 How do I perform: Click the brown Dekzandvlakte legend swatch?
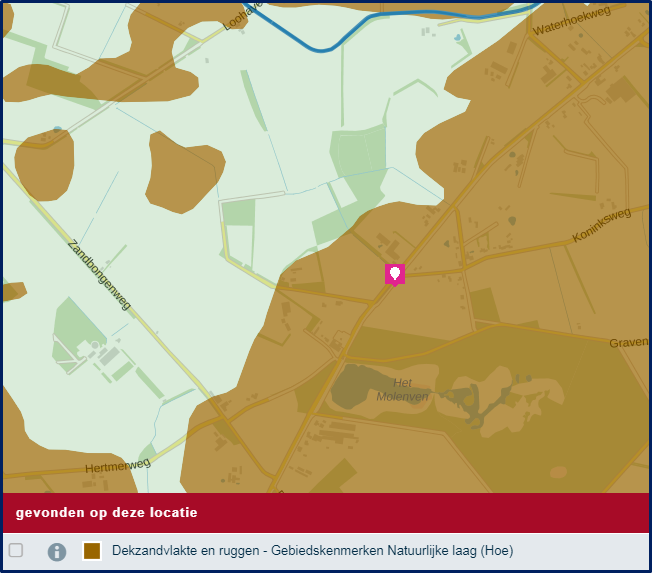point(92,551)
